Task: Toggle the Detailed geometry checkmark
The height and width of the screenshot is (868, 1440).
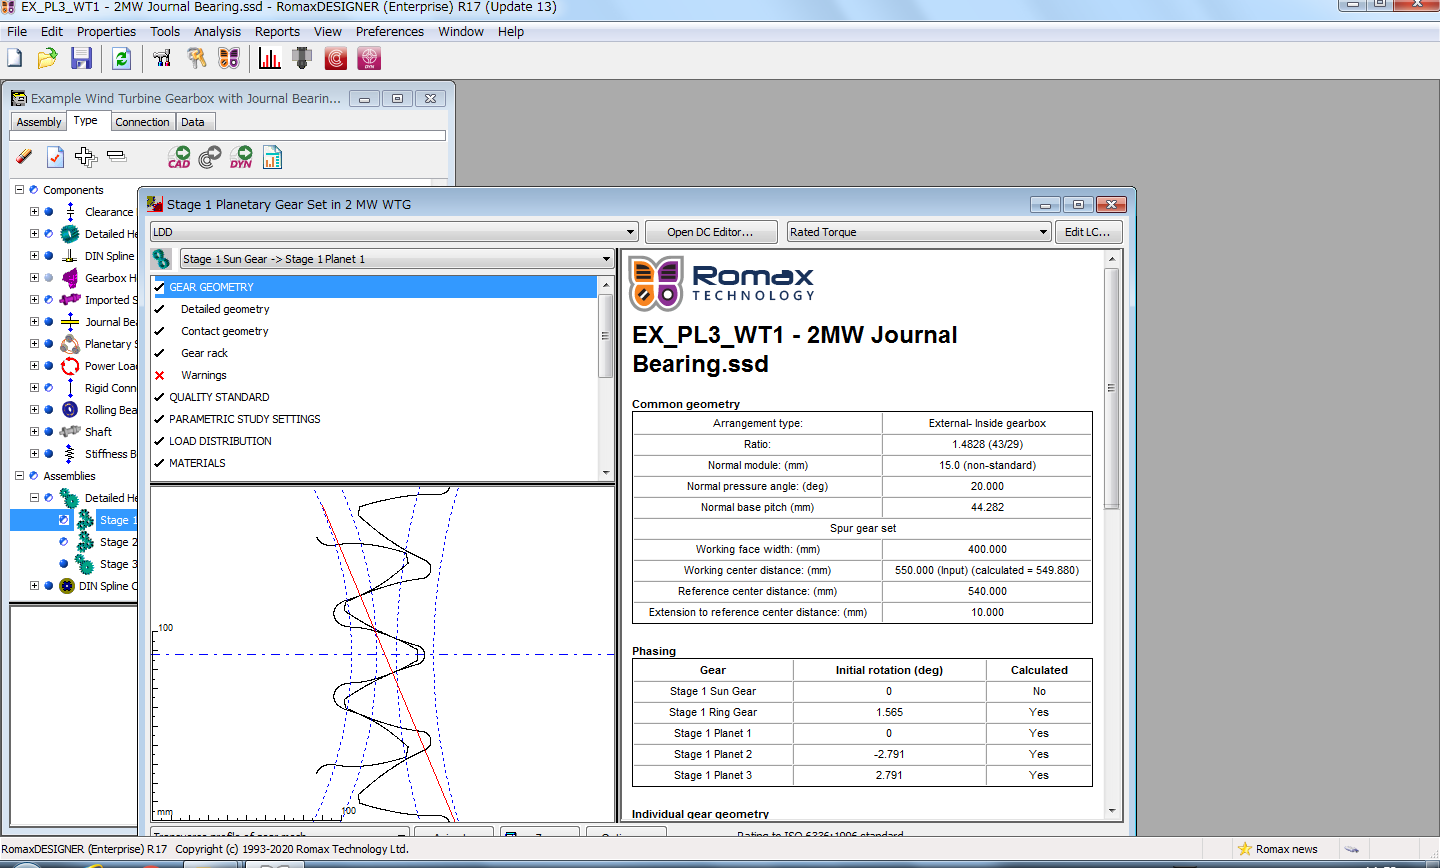Action: pyautogui.click(x=159, y=309)
